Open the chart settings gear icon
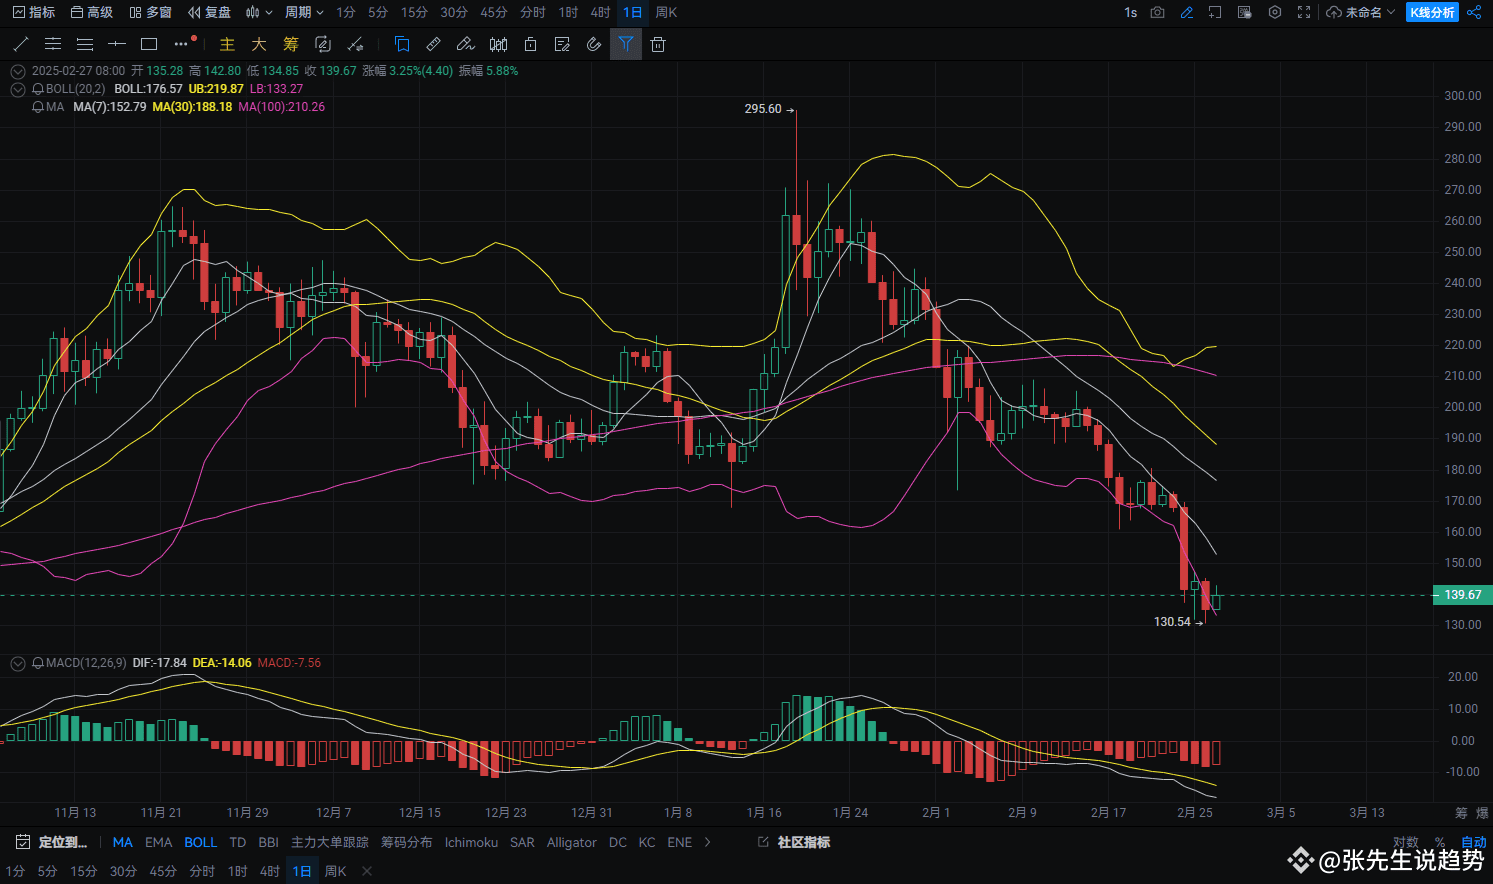Image resolution: width=1493 pixels, height=884 pixels. click(x=1274, y=12)
